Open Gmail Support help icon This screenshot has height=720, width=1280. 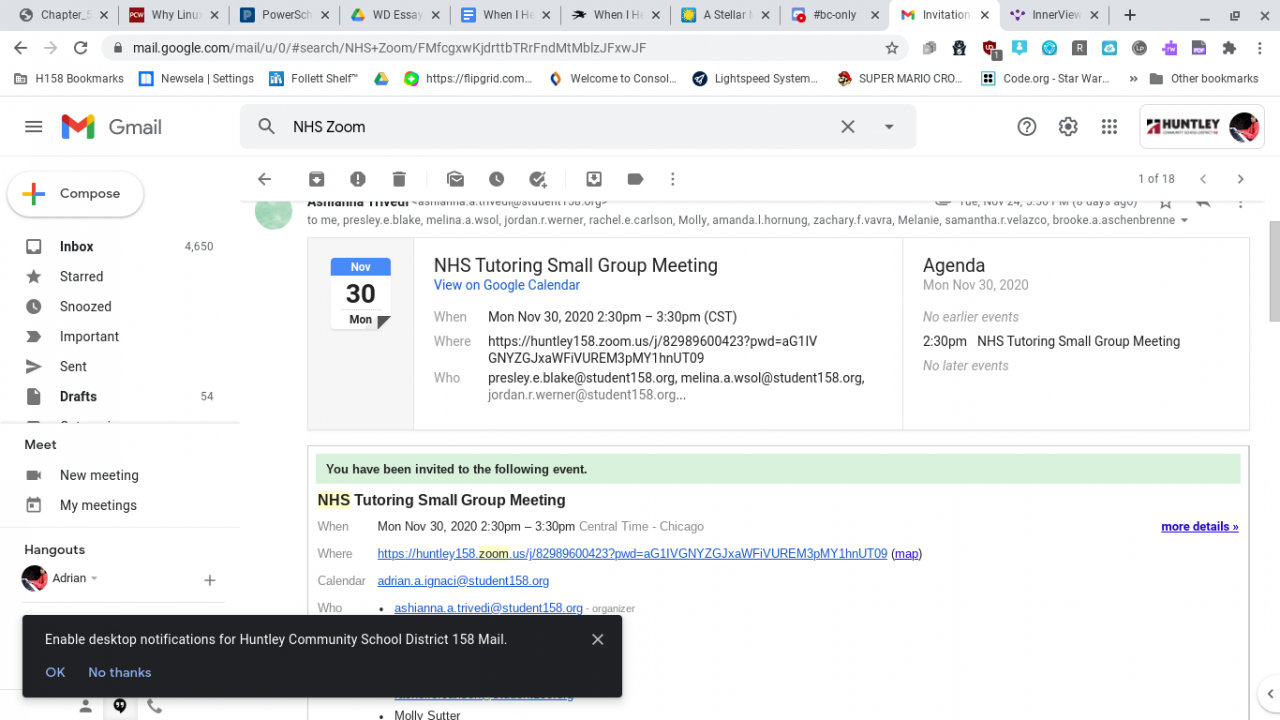coord(1027,127)
